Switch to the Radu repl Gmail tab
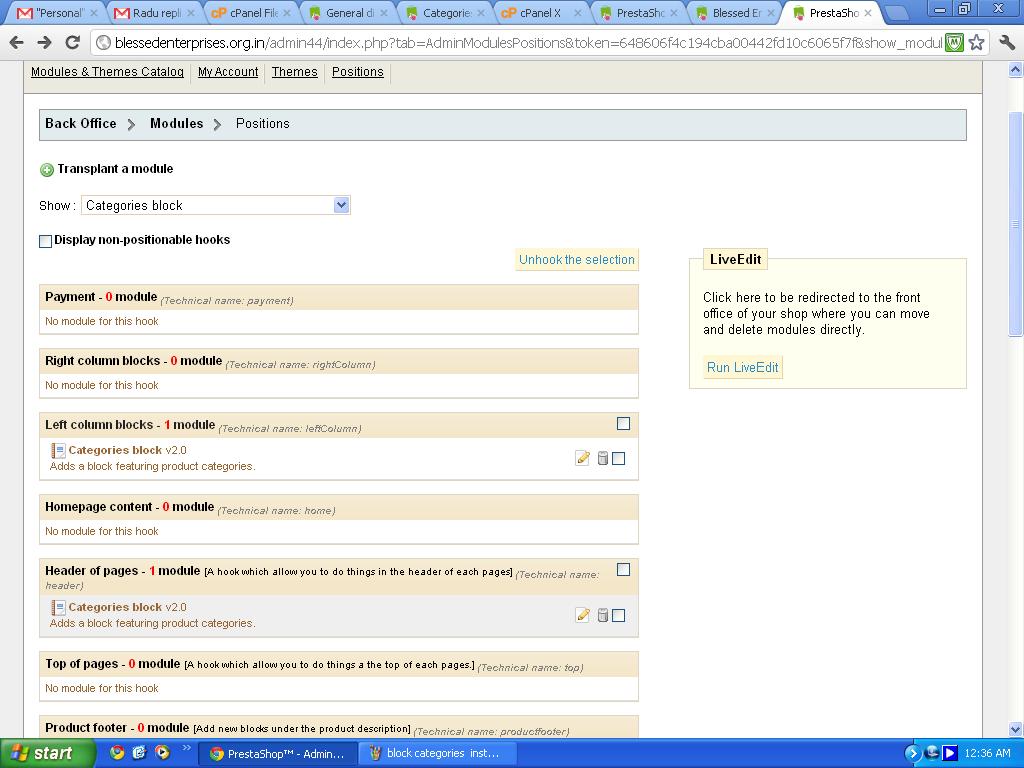Image resolution: width=1024 pixels, height=768 pixels. 154,13
